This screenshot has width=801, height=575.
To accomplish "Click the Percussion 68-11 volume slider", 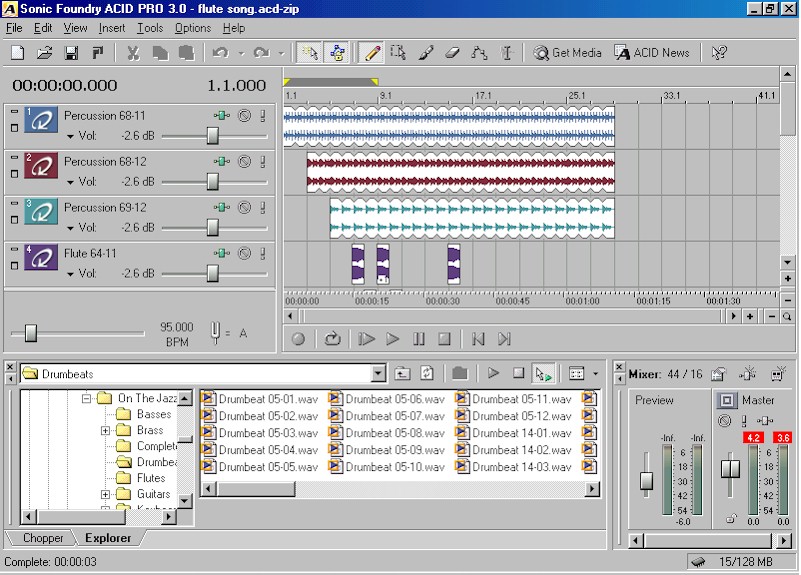I will pyautogui.click(x=213, y=136).
